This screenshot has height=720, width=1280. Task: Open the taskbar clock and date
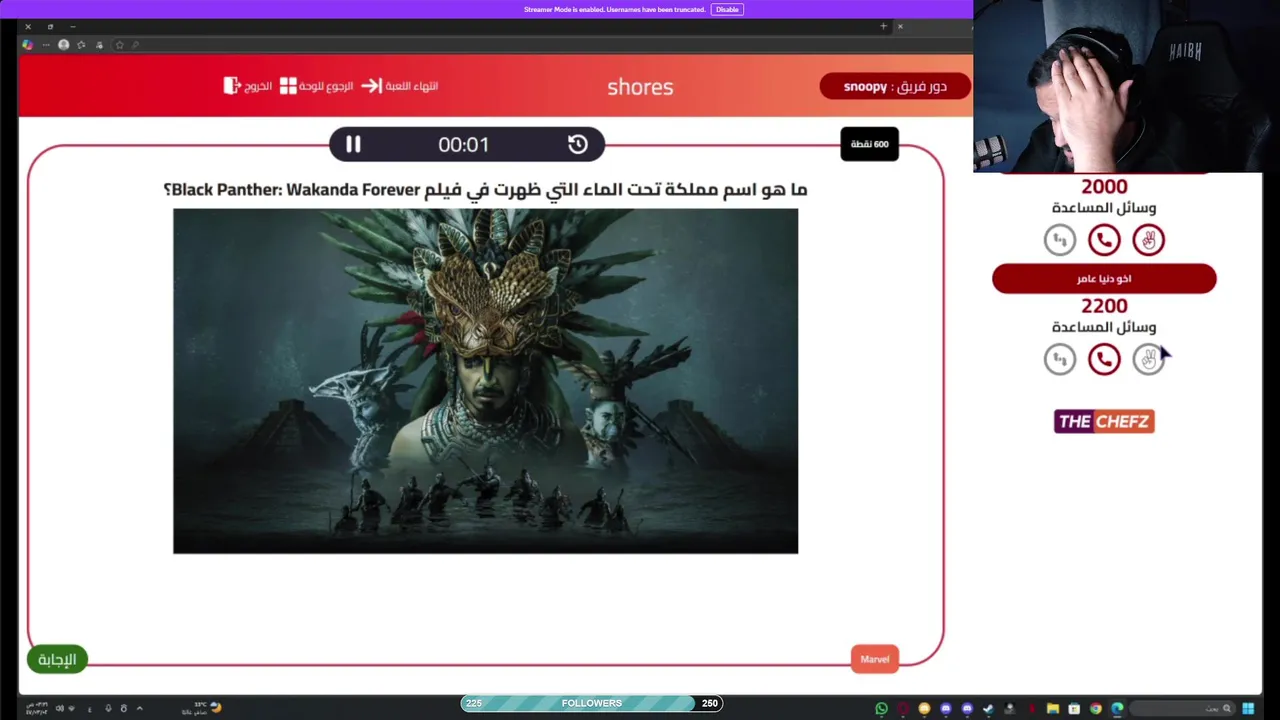[37, 708]
